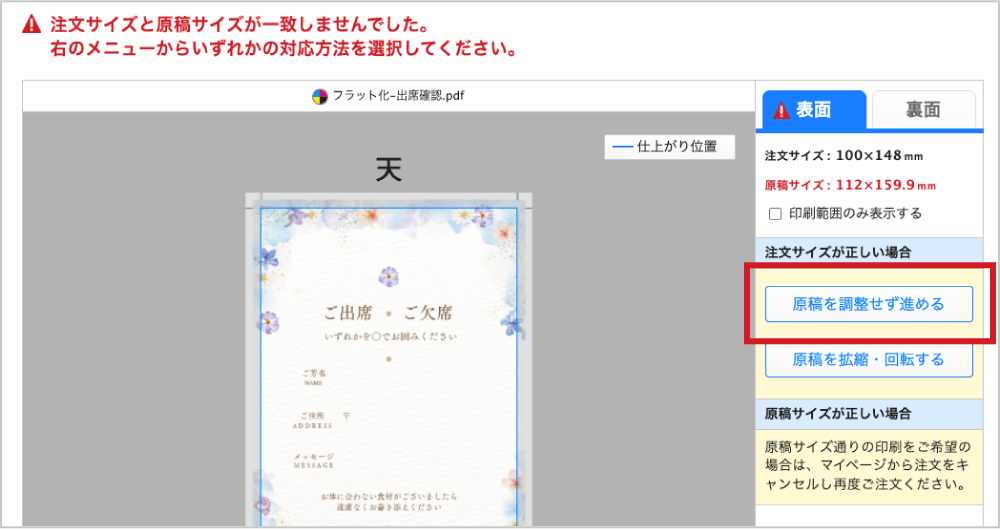Select the 表面 tab label

813,110
